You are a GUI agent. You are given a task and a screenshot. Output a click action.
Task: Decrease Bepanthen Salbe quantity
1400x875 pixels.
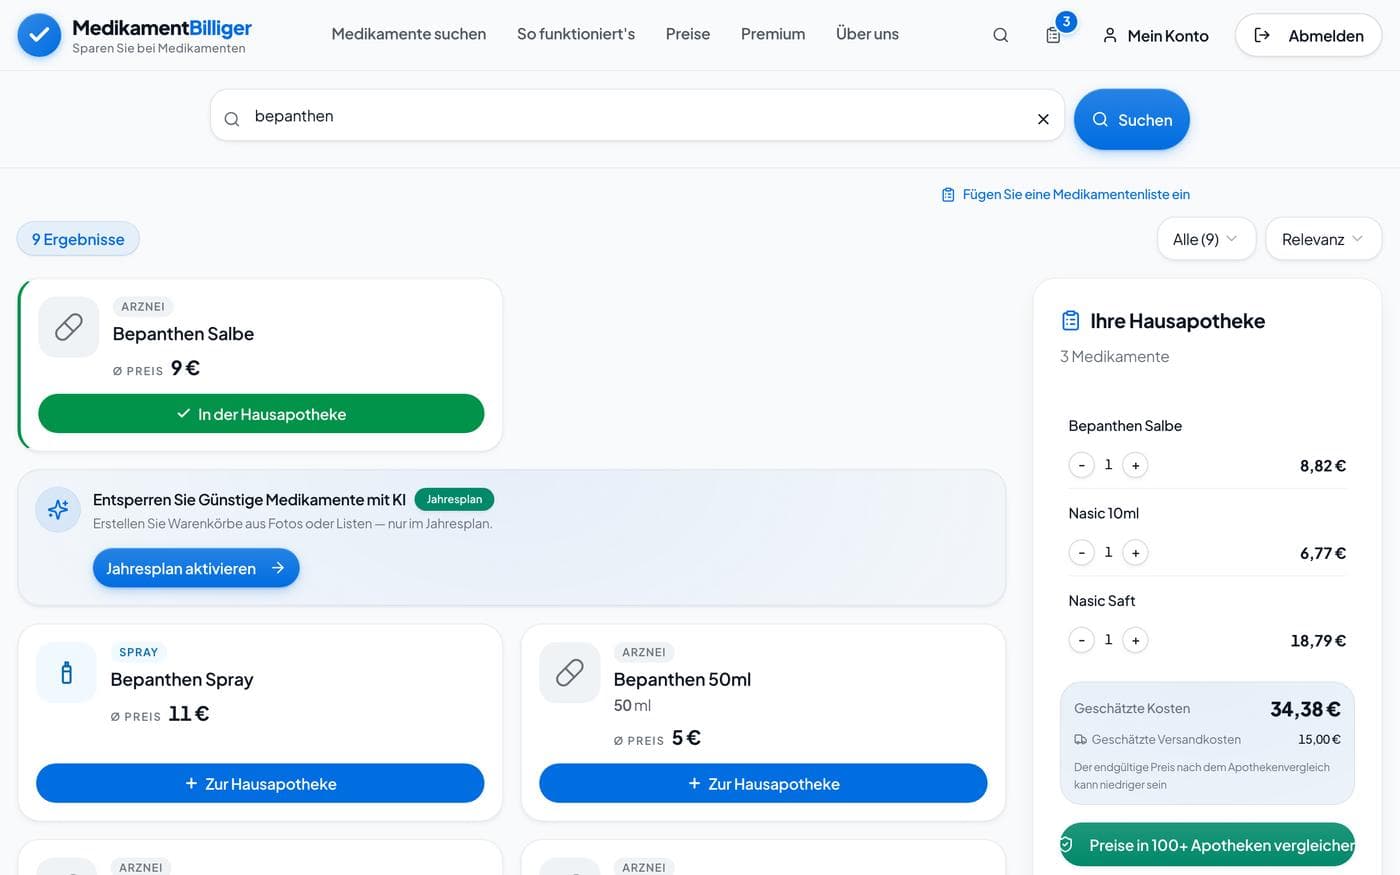coord(1081,465)
